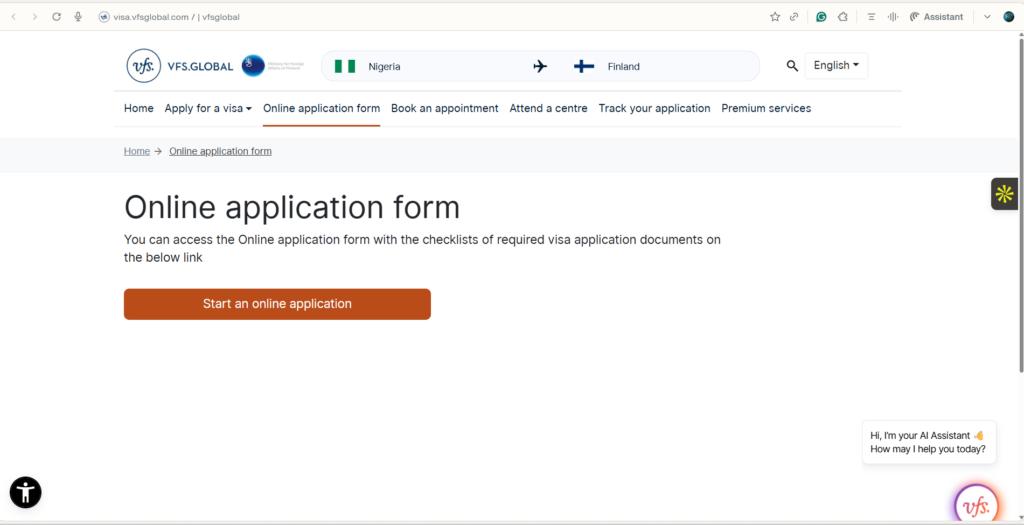The height and width of the screenshot is (525, 1024).
Task: Bookmark page with the star icon
Action: coord(775,17)
